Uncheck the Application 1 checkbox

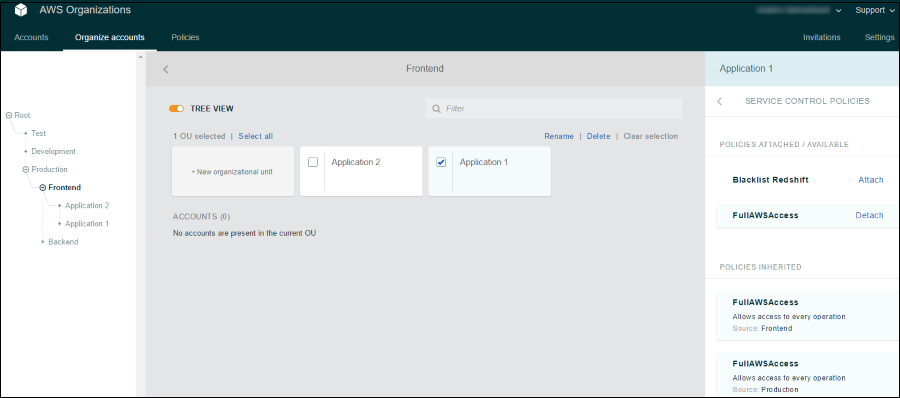[441, 163]
